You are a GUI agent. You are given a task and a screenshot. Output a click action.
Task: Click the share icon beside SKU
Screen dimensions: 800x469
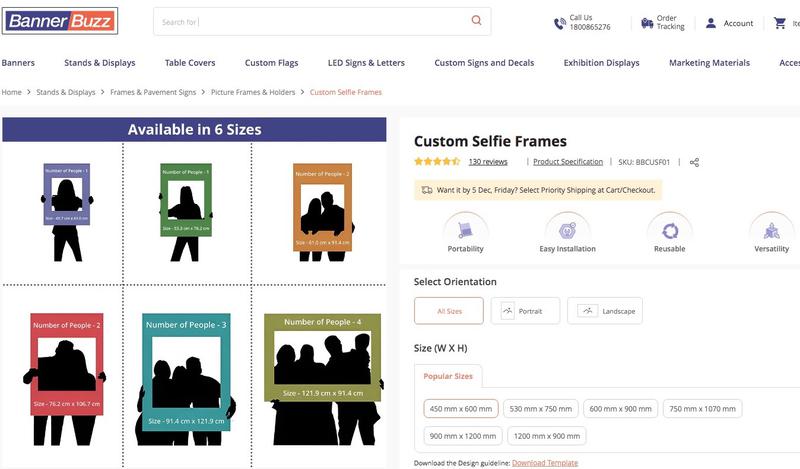pos(694,162)
